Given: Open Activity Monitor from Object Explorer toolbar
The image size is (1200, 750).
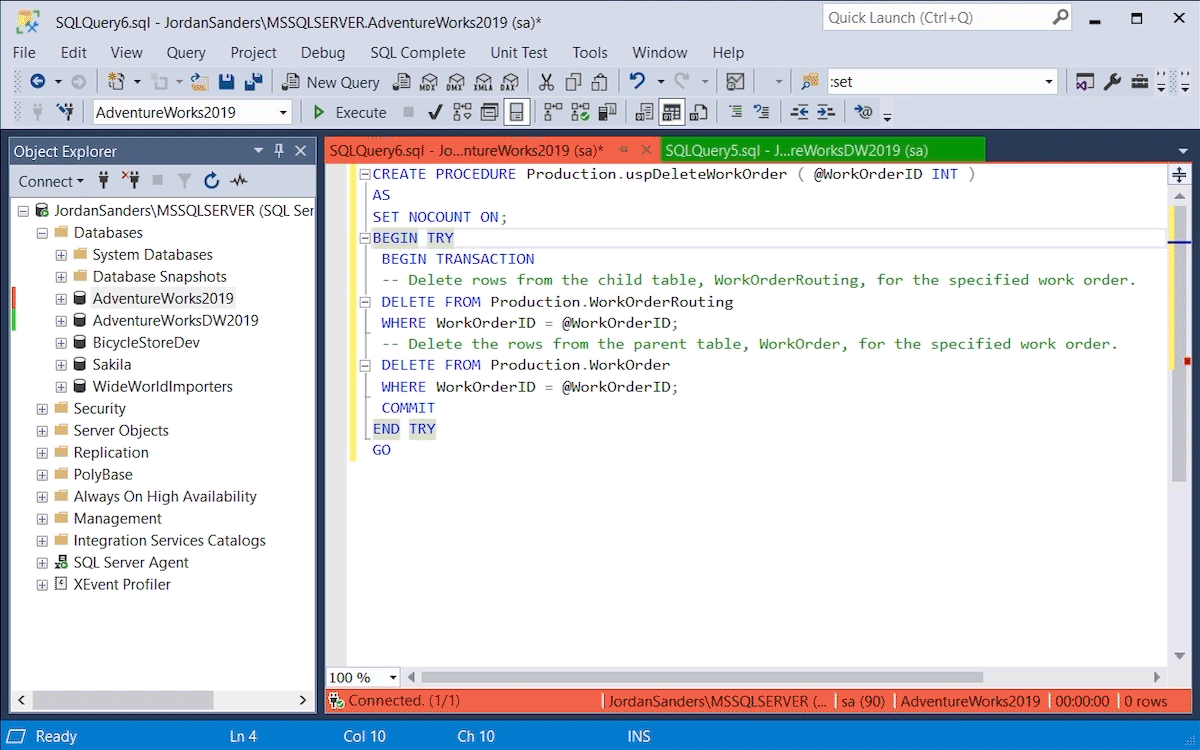Looking at the screenshot, I should [x=238, y=181].
